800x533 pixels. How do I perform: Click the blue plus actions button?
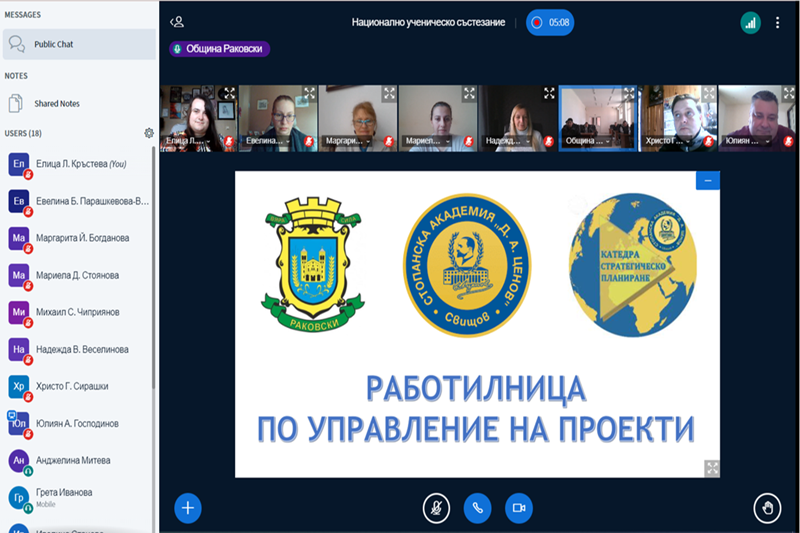(188, 508)
